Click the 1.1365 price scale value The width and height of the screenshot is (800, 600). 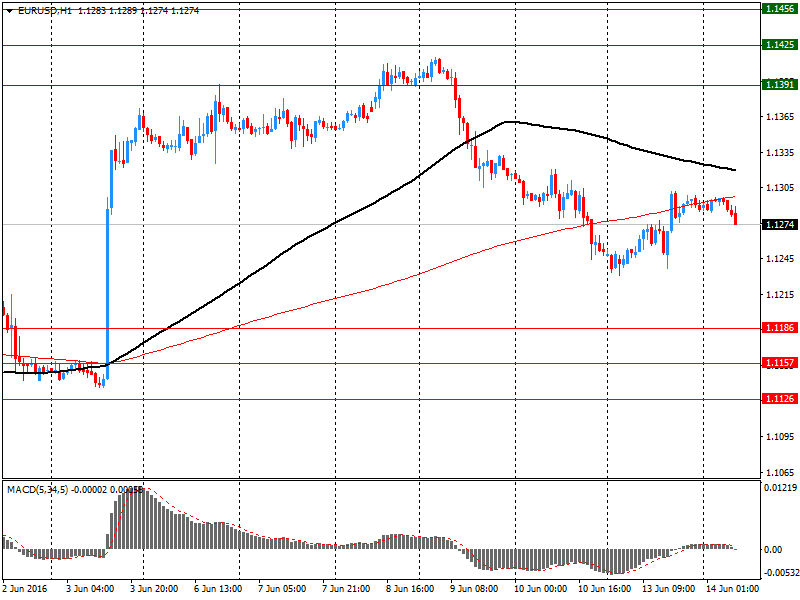[x=780, y=117]
